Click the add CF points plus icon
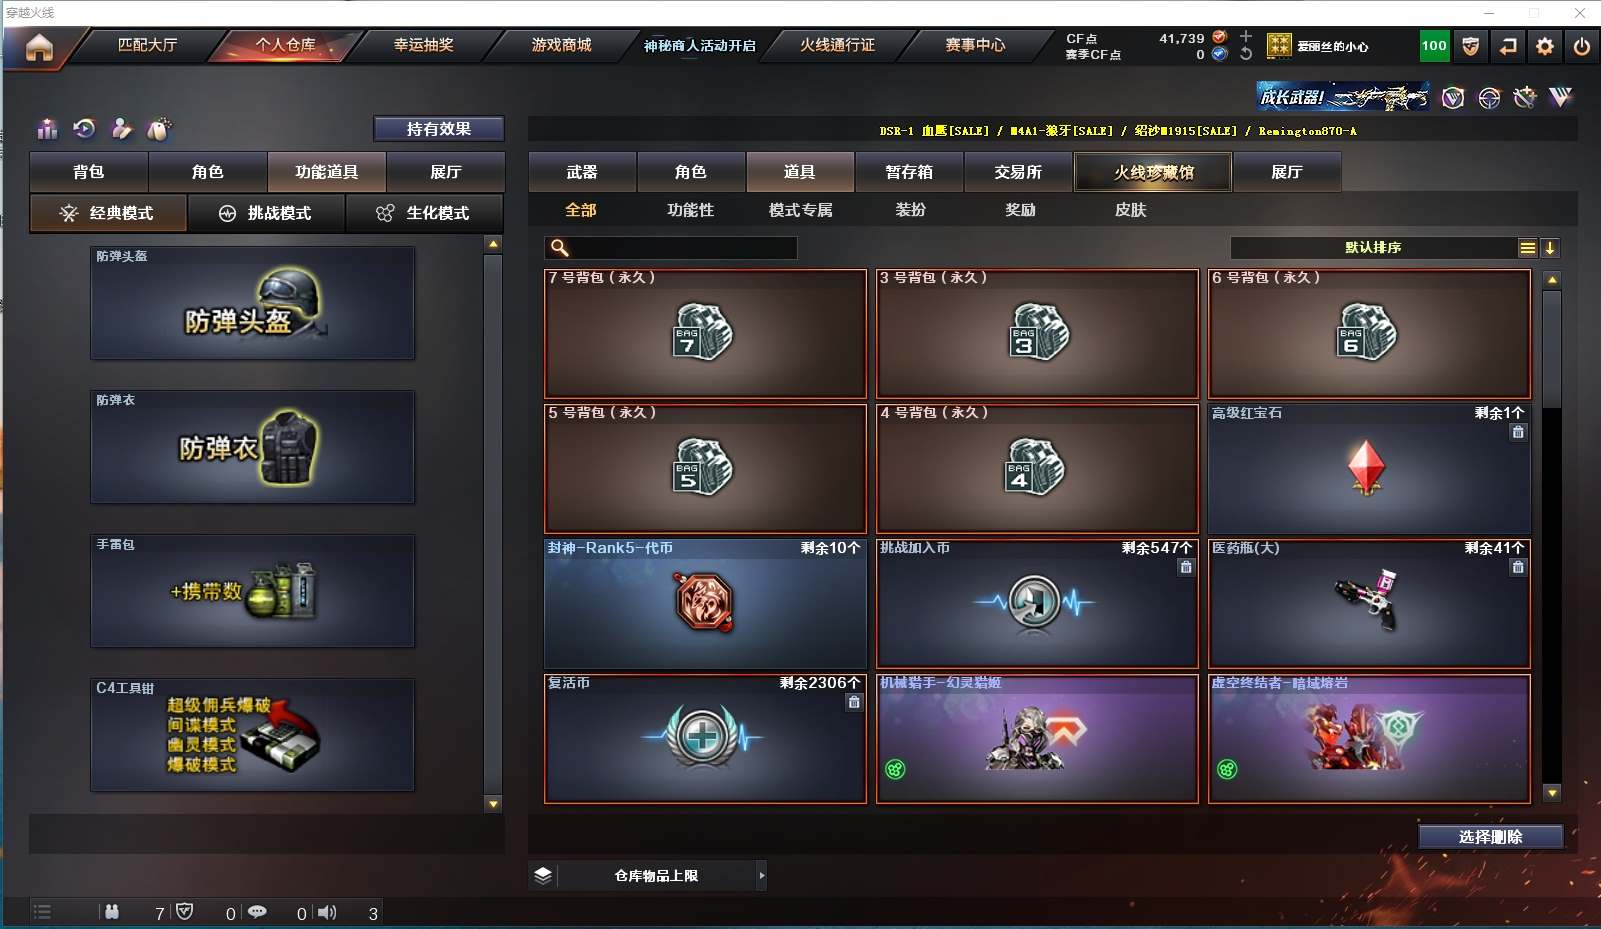The image size is (1601, 929). click(x=1246, y=37)
